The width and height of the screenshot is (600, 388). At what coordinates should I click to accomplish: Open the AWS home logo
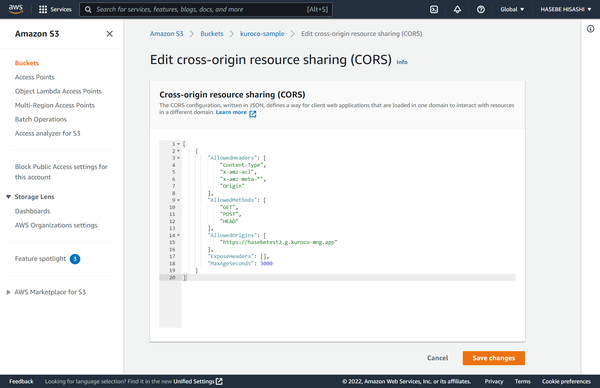pos(16,9)
